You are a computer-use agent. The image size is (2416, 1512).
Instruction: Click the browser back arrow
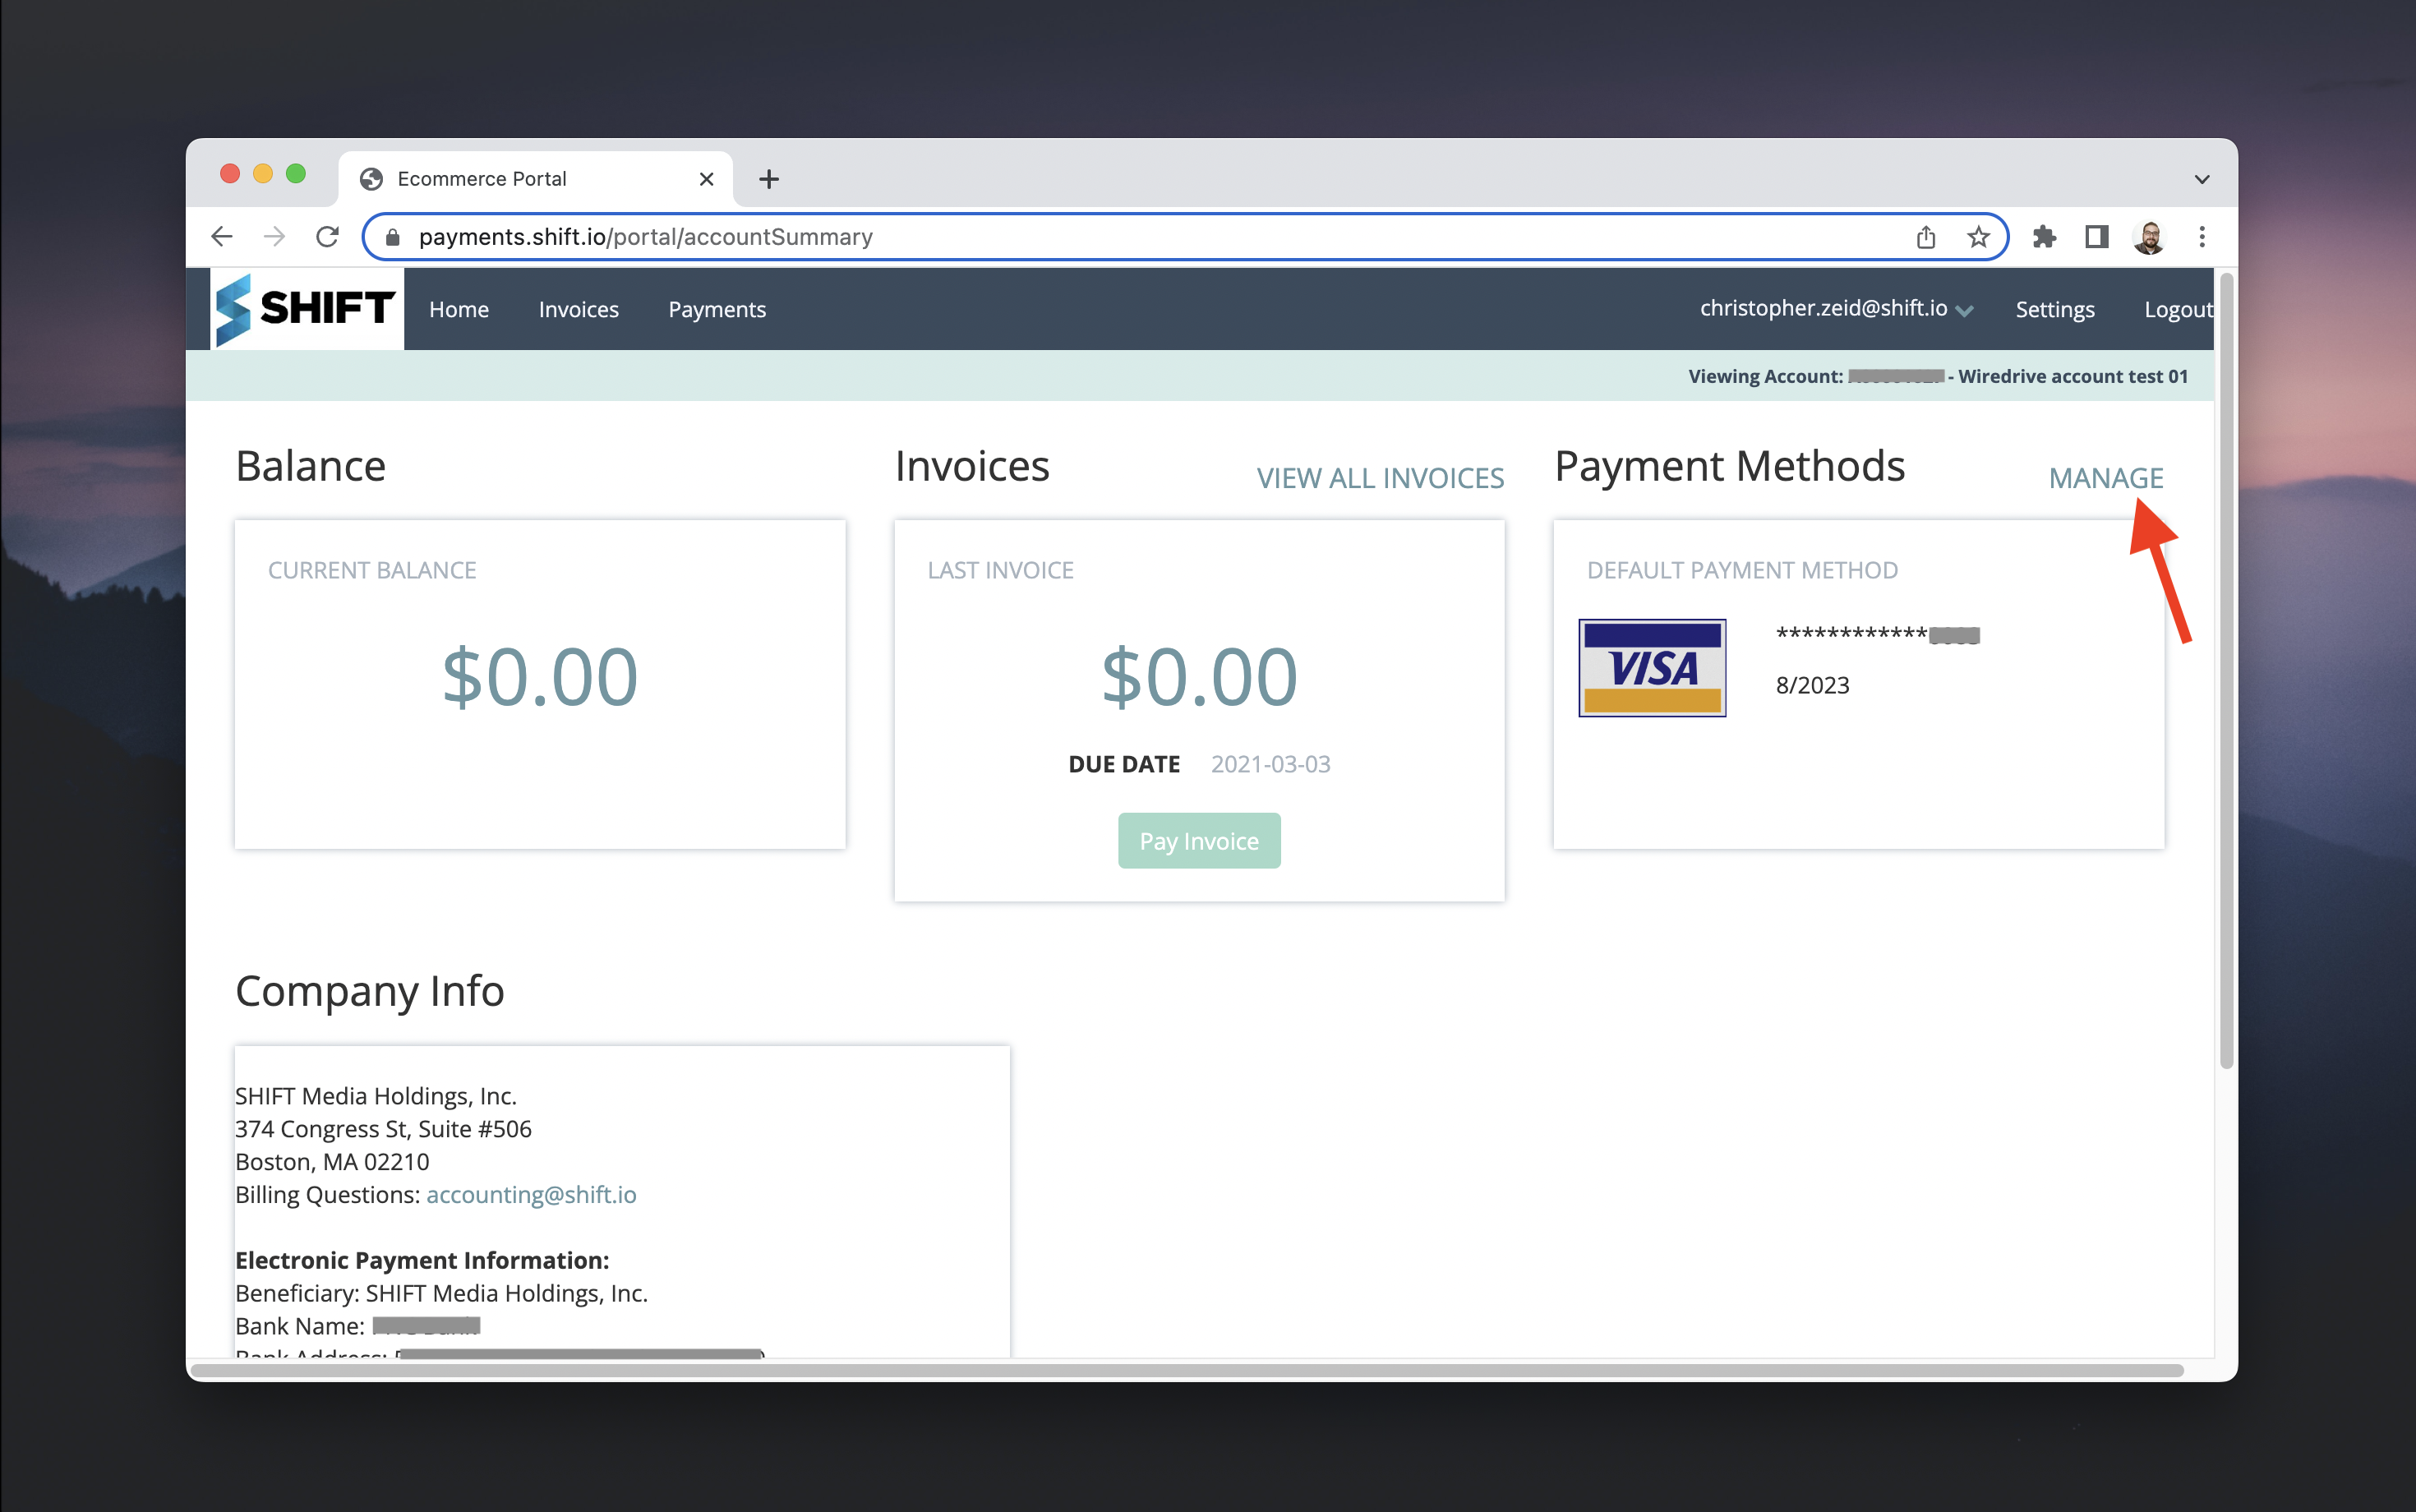pos(221,236)
